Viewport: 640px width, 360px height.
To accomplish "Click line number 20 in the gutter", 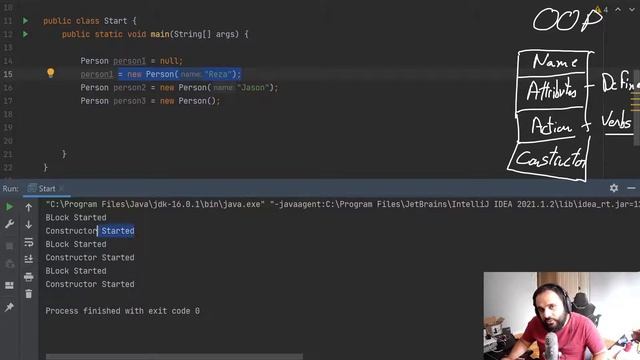I will click(x=8, y=141).
